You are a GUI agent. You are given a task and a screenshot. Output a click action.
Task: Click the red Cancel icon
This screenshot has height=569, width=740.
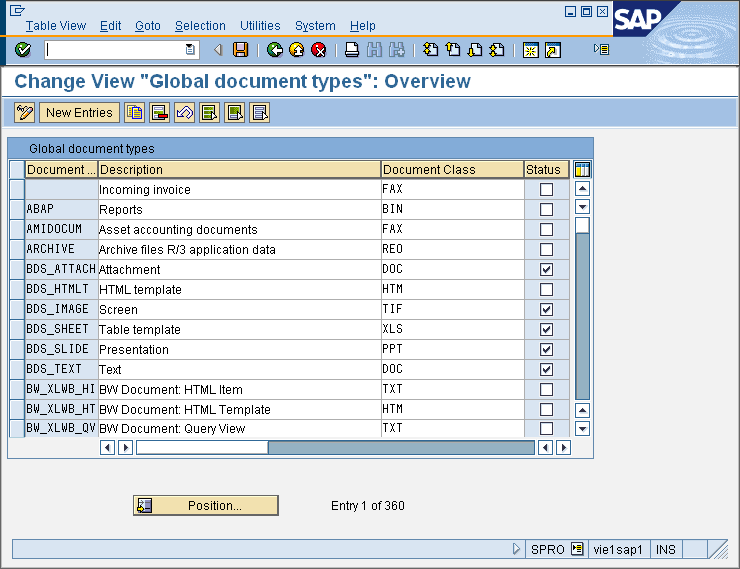click(319, 50)
